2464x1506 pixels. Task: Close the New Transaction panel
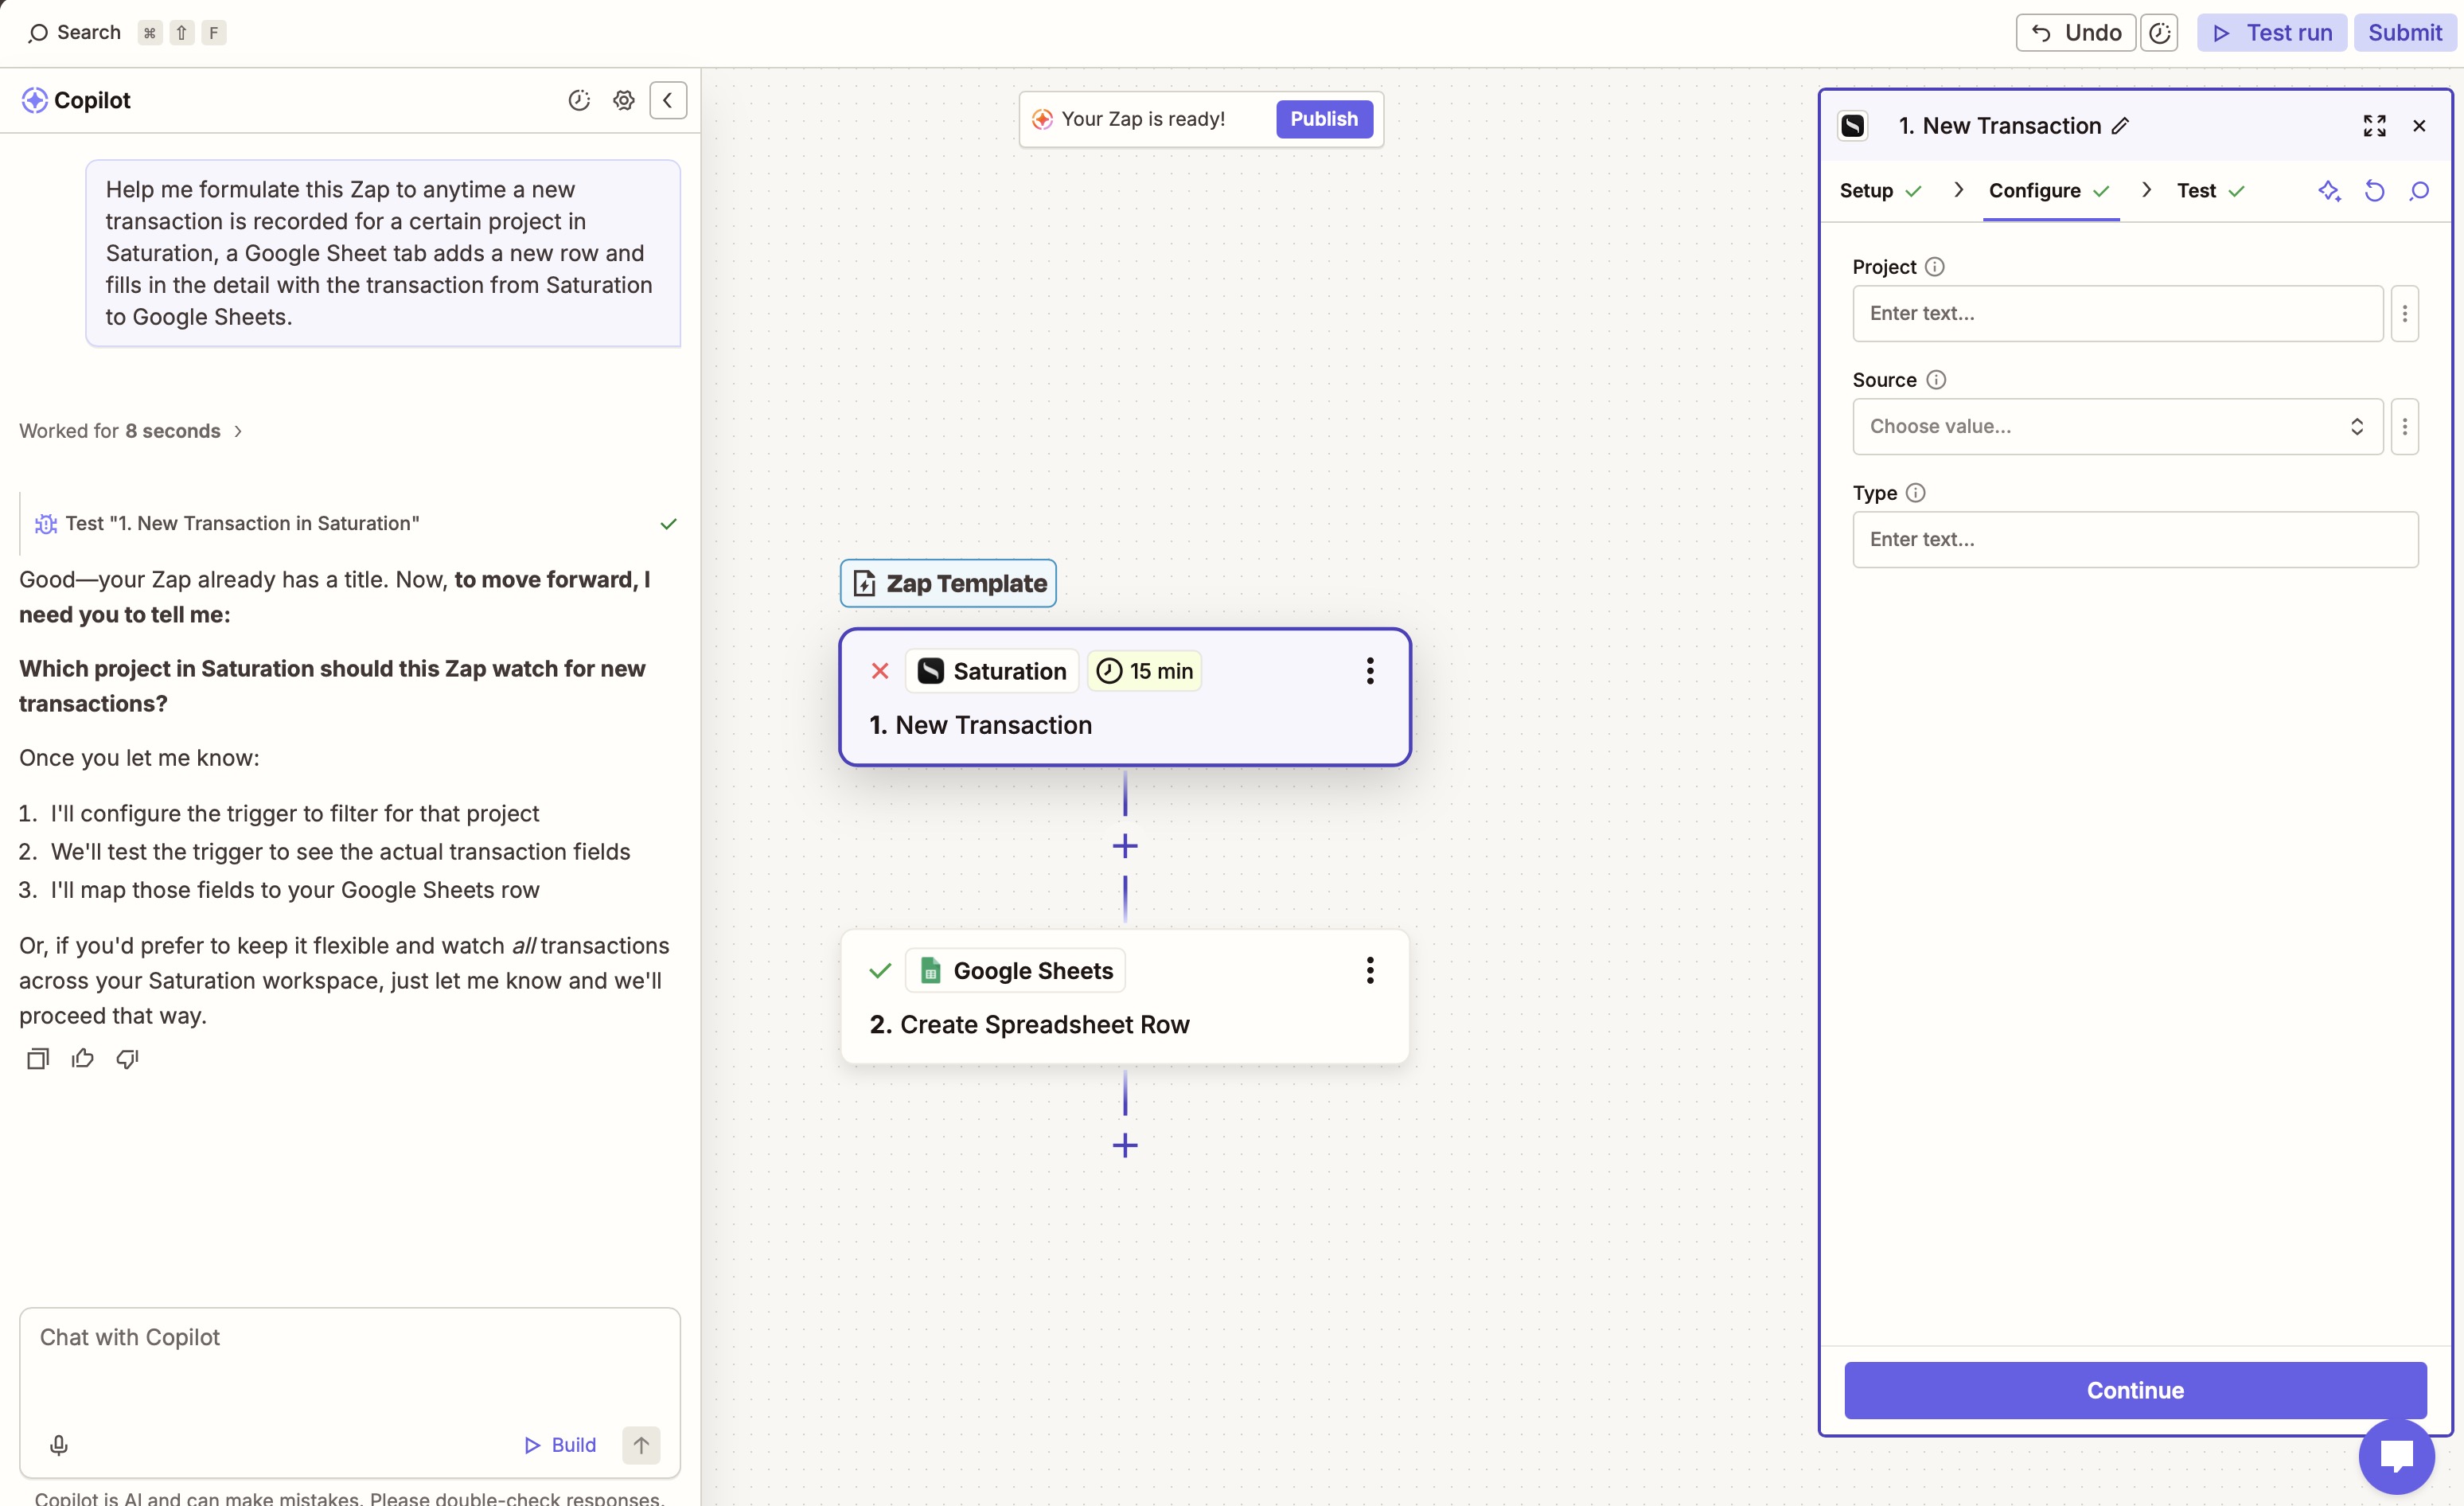(2419, 126)
